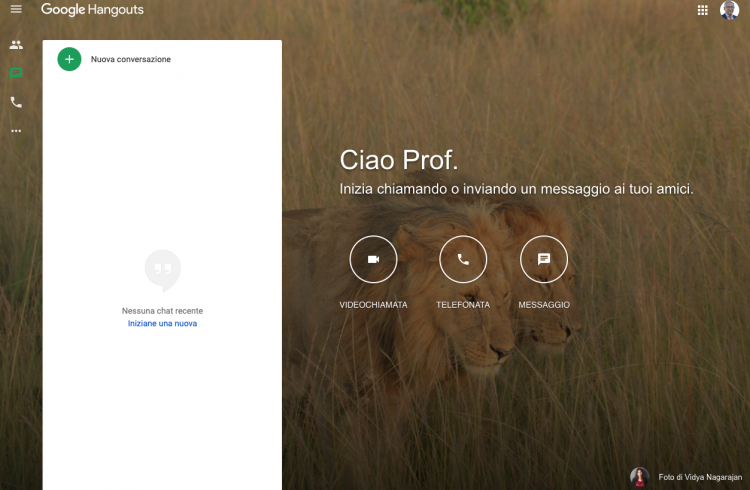Open the hamburger main menu
The width and height of the screenshot is (750, 490).
pyautogui.click(x=16, y=10)
